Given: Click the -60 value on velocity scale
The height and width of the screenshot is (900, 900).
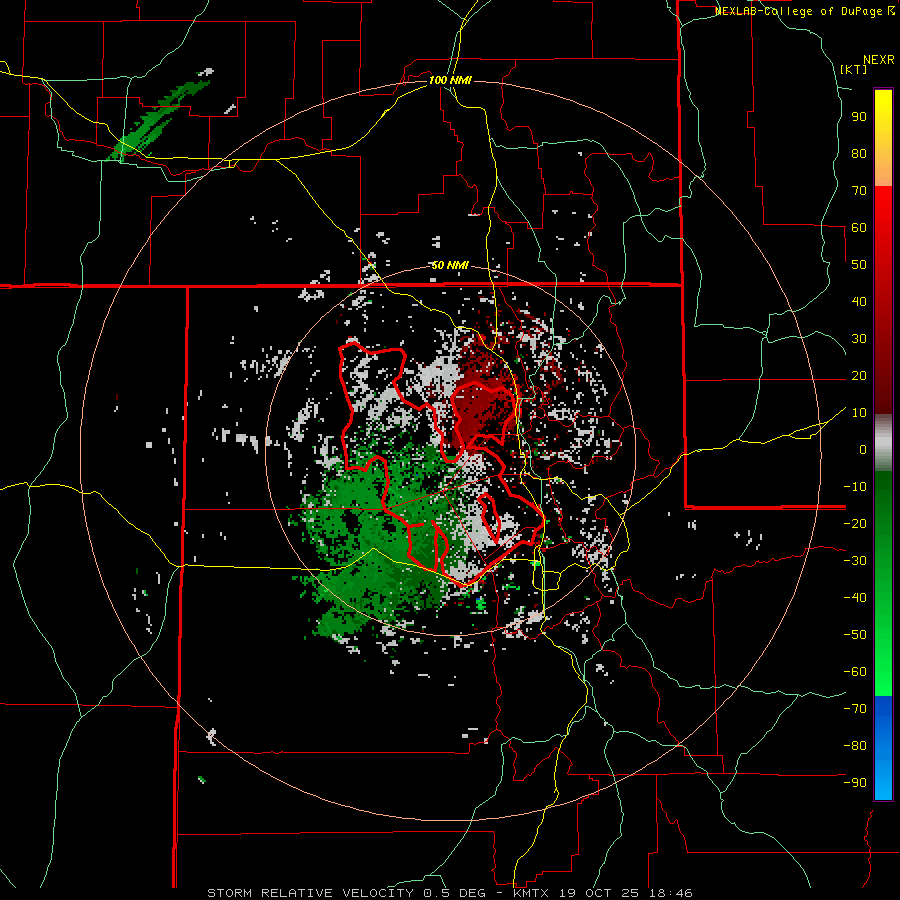Looking at the screenshot, I should [x=855, y=672].
